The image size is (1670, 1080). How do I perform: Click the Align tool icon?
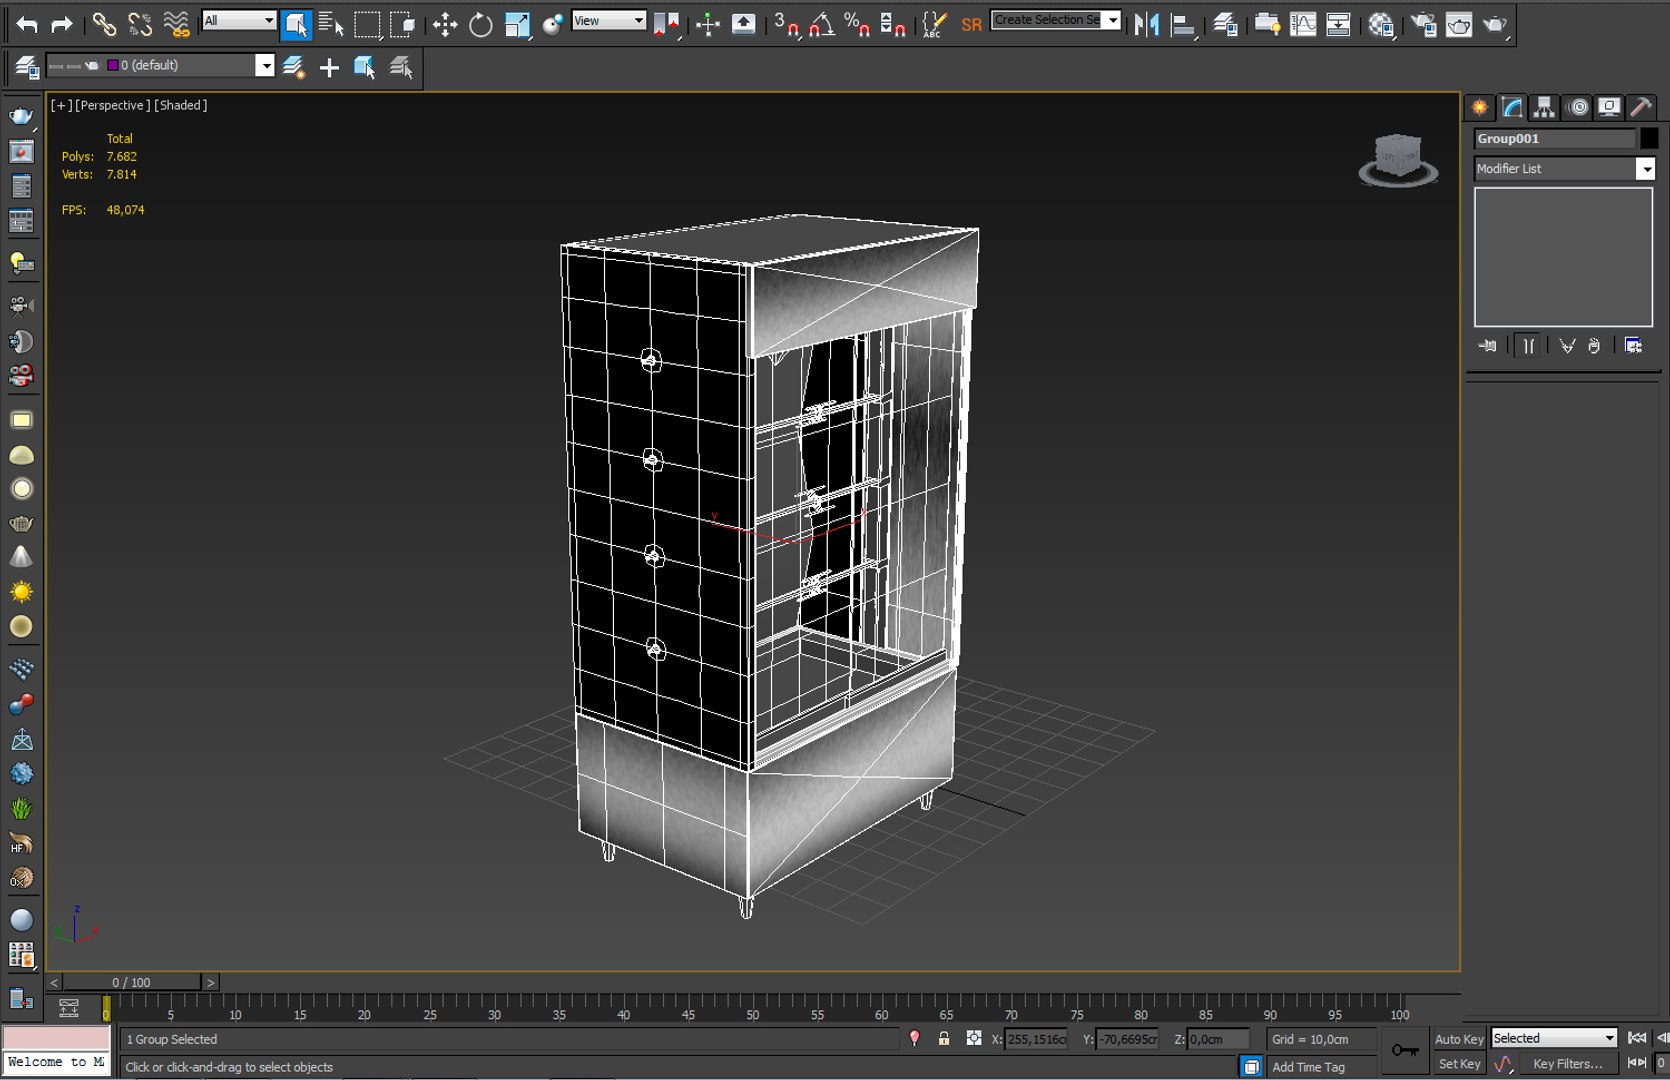[x=1182, y=24]
